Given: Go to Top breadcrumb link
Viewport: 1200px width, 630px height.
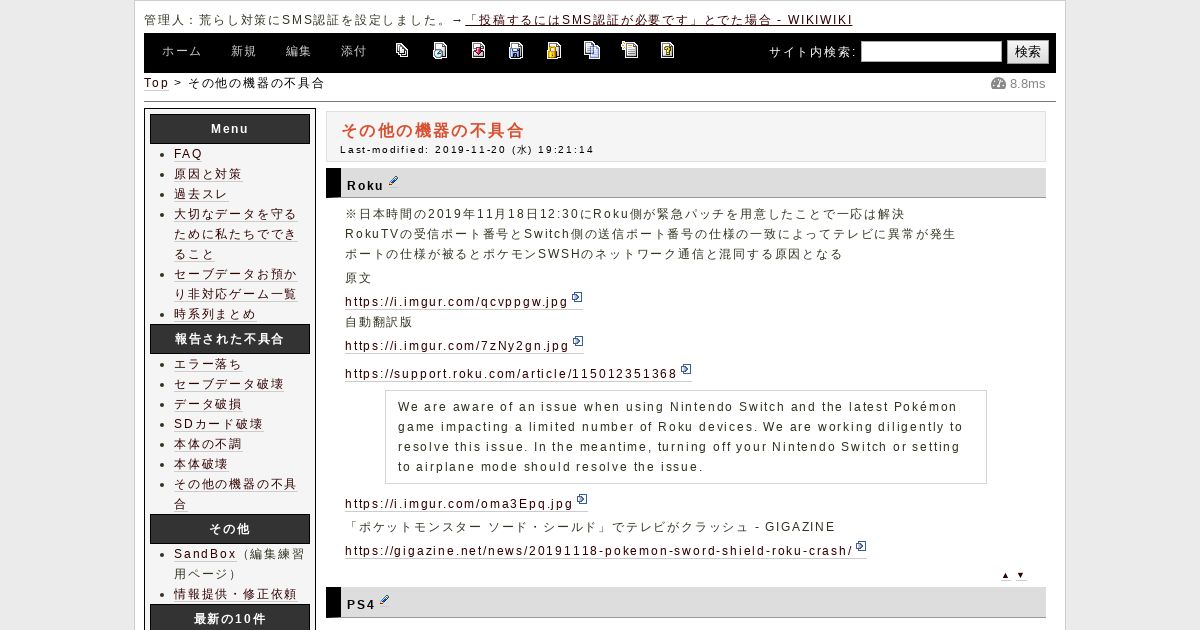Looking at the screenshot, I should pos(156,83).
